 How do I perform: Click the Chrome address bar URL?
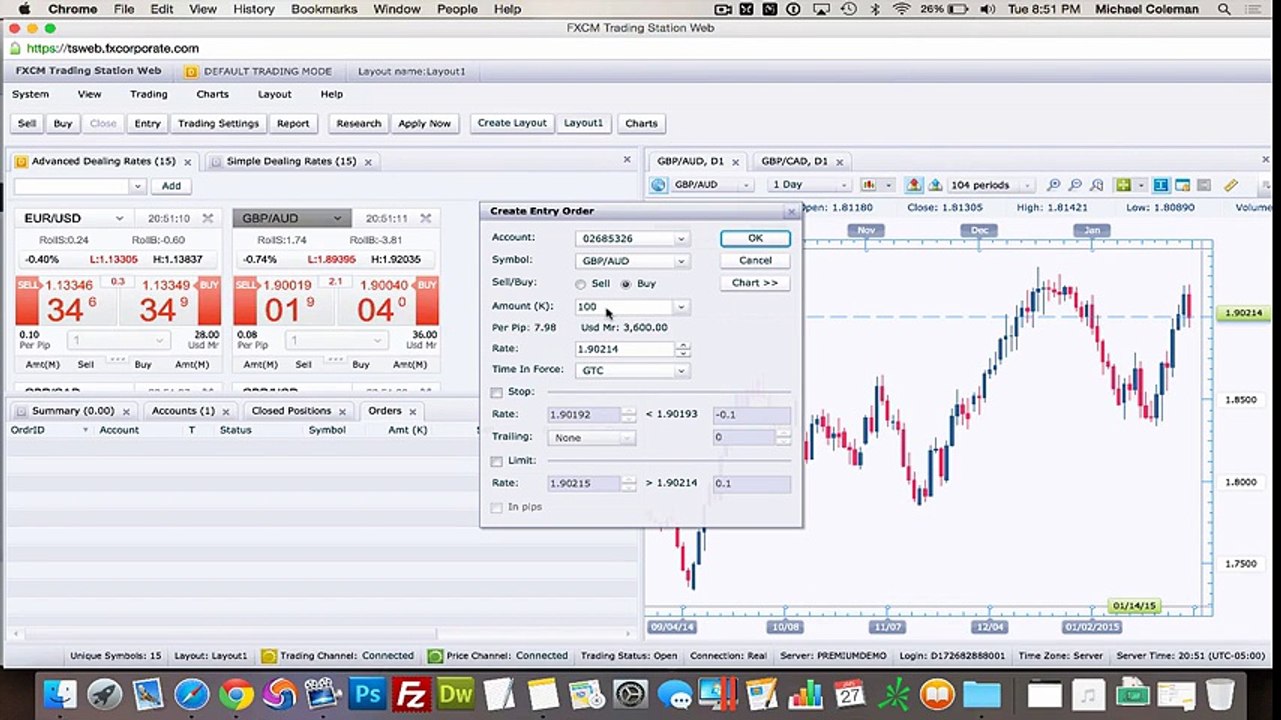pyautogui.click(x=113, y=48)
